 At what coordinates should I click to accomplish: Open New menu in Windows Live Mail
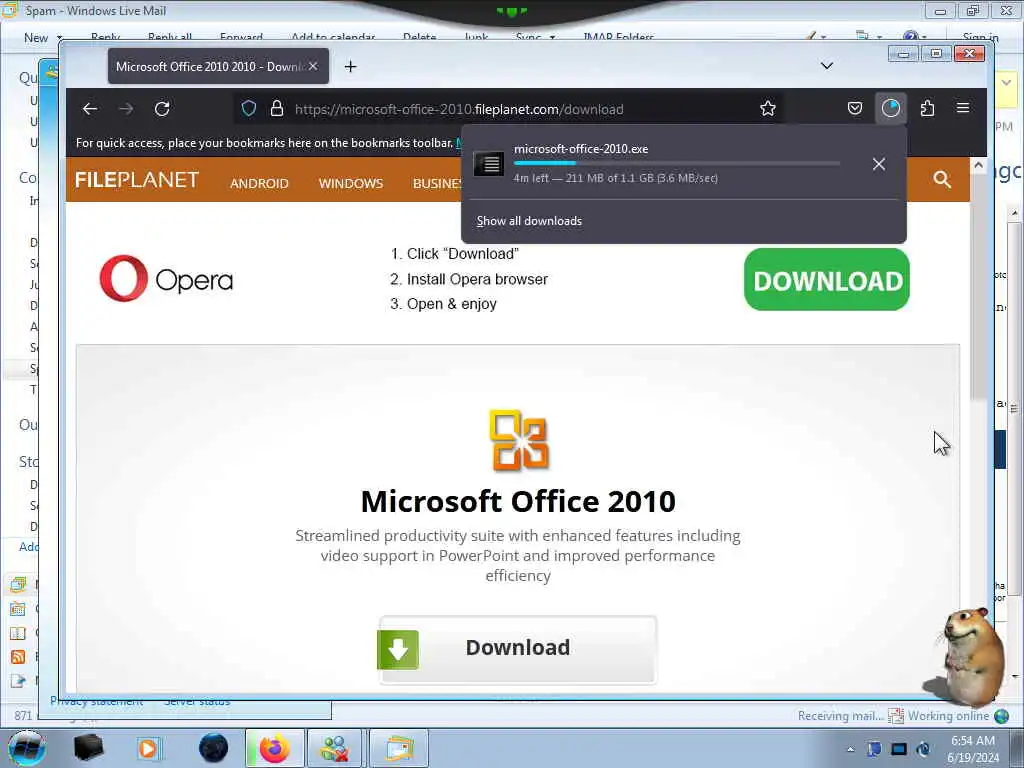tap(42, 38)
